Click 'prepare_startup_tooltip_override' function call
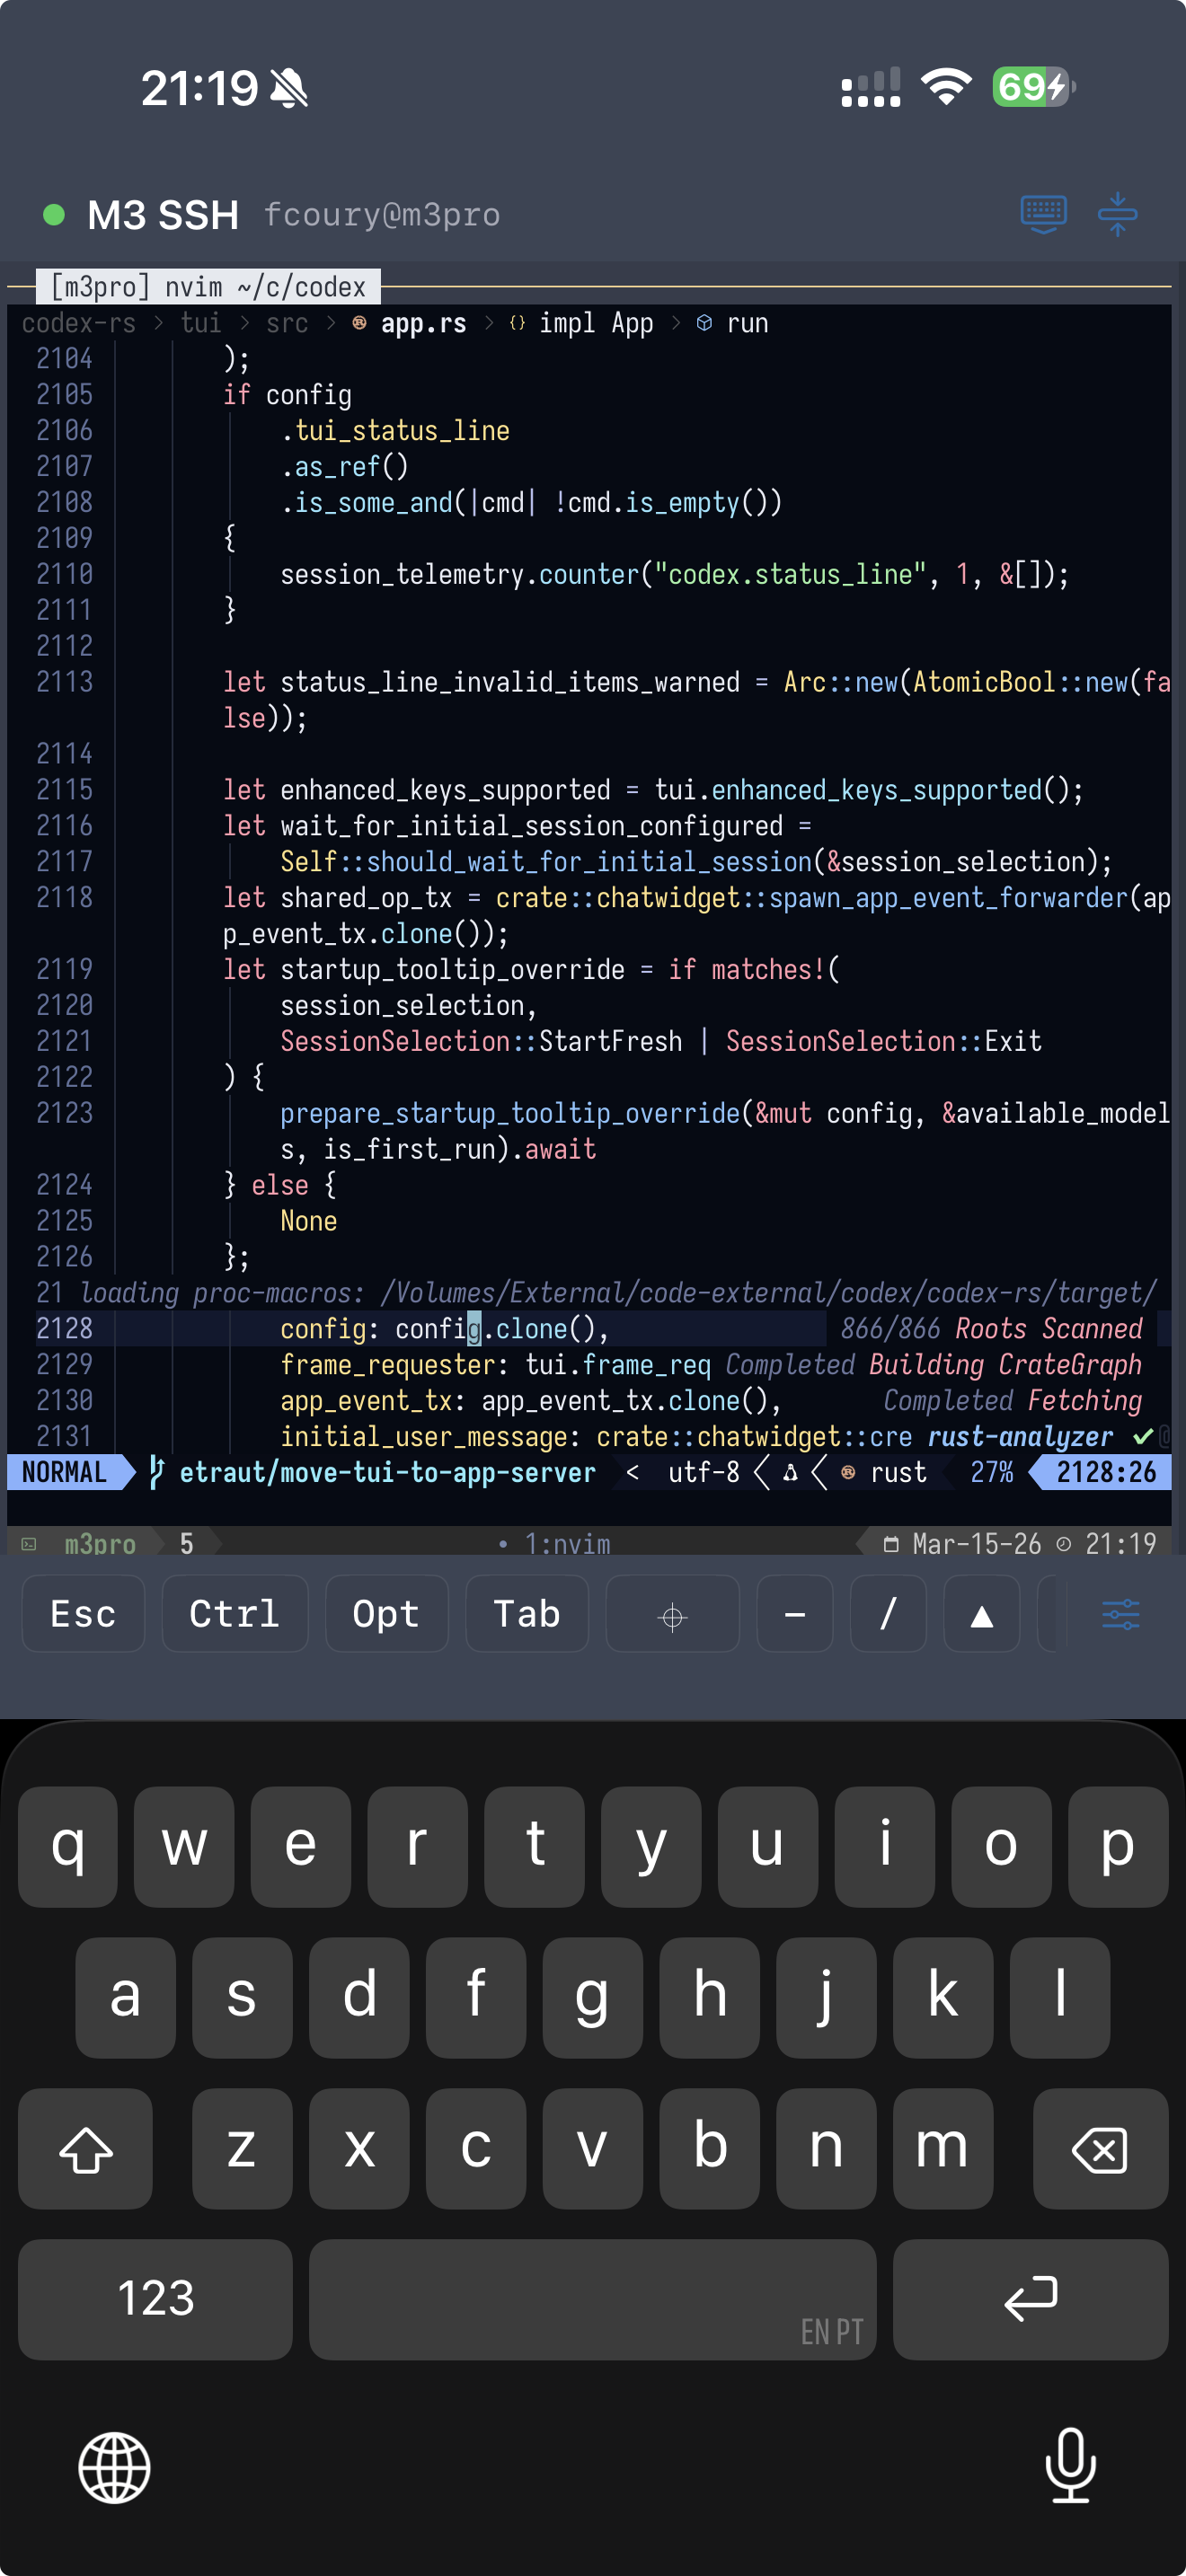Viewport: 1186px width, 2576px height. pos(510,1113)
